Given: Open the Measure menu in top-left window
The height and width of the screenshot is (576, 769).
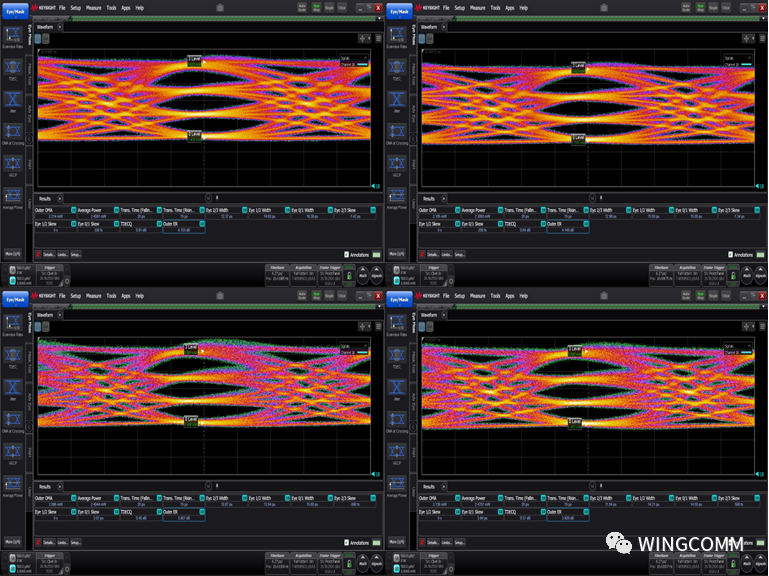Looking at the screenshot, I should point(93,7).
